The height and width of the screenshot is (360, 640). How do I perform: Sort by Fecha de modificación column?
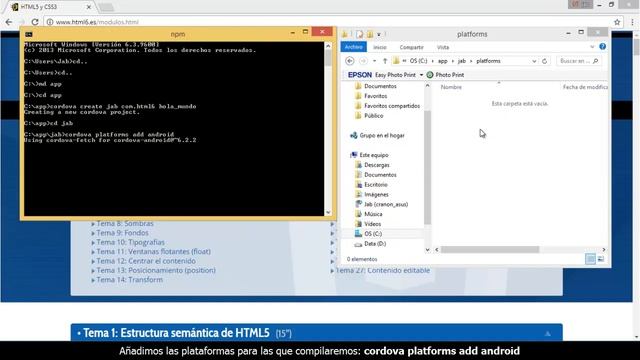pyautogui.click(x=585, y=87)
